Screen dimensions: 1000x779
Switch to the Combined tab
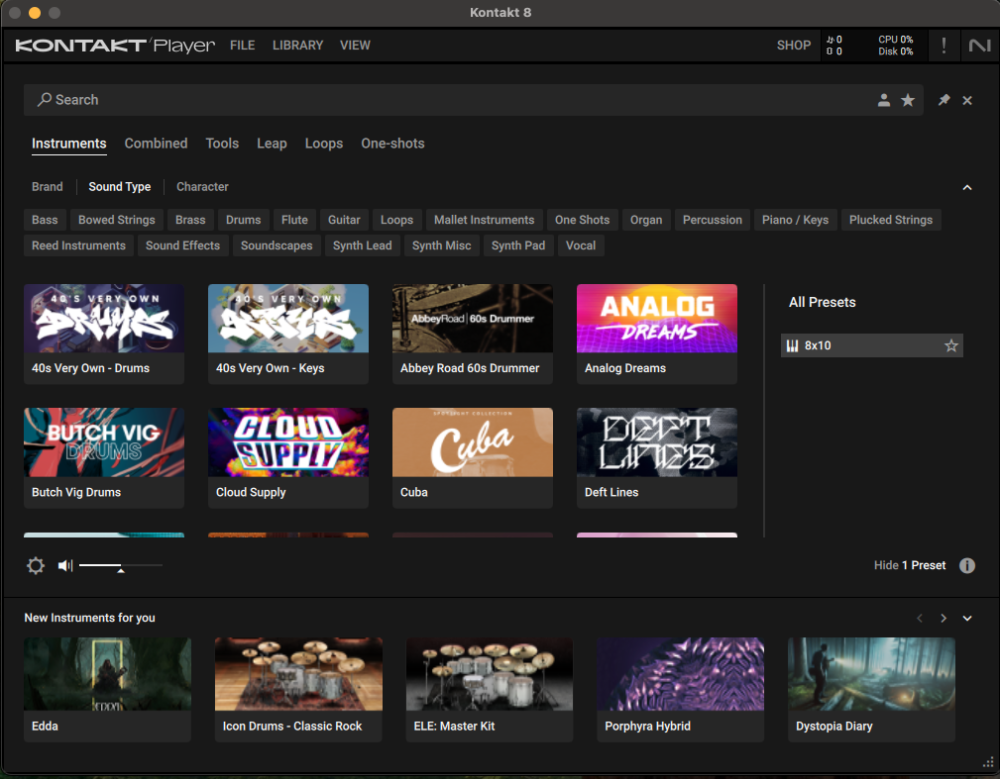(156, 144)
